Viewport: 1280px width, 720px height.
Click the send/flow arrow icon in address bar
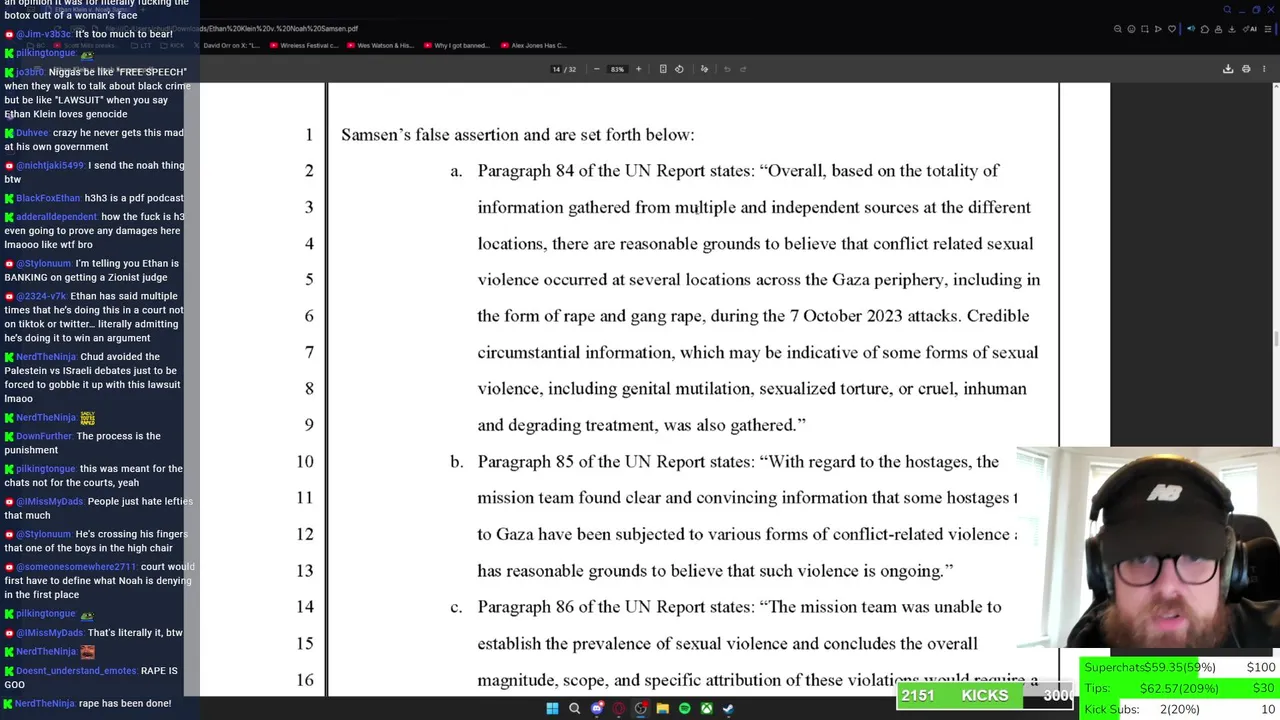click(1158, 29)
